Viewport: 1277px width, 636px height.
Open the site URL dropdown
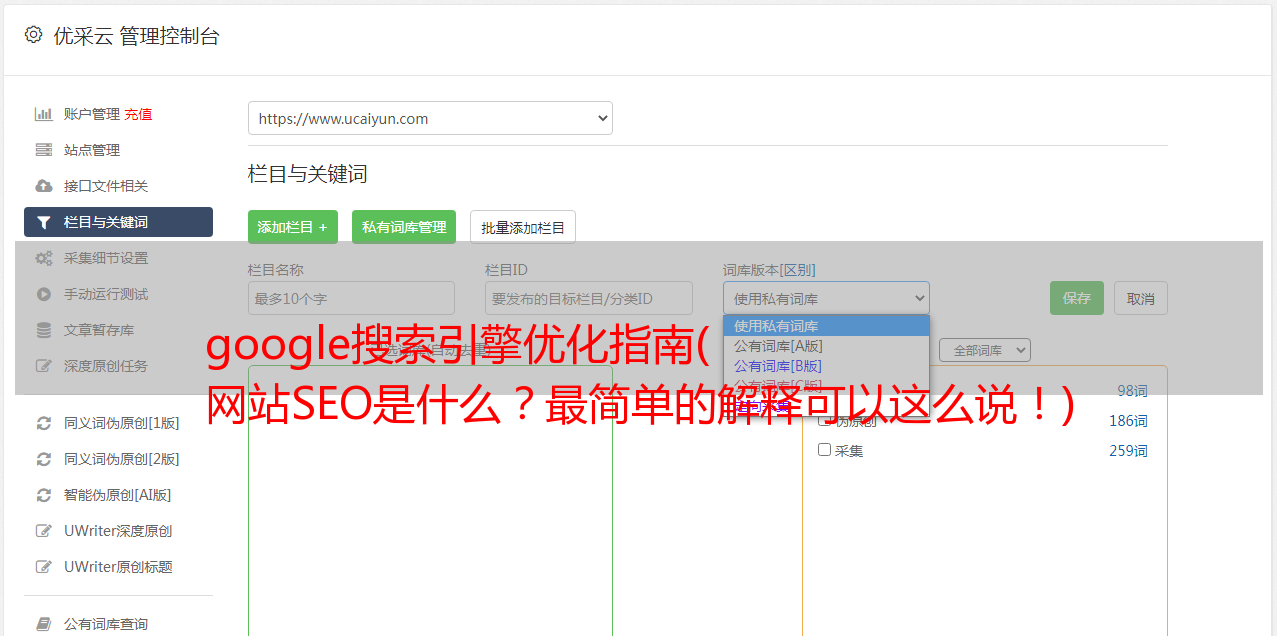click(x=430, y=118)
